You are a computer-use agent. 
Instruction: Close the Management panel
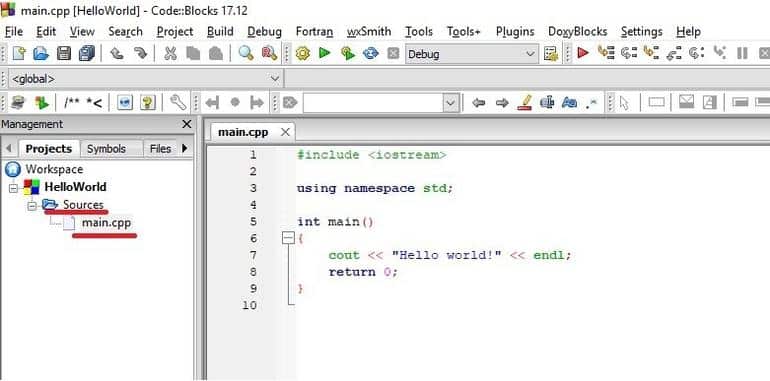coord(187,125)
